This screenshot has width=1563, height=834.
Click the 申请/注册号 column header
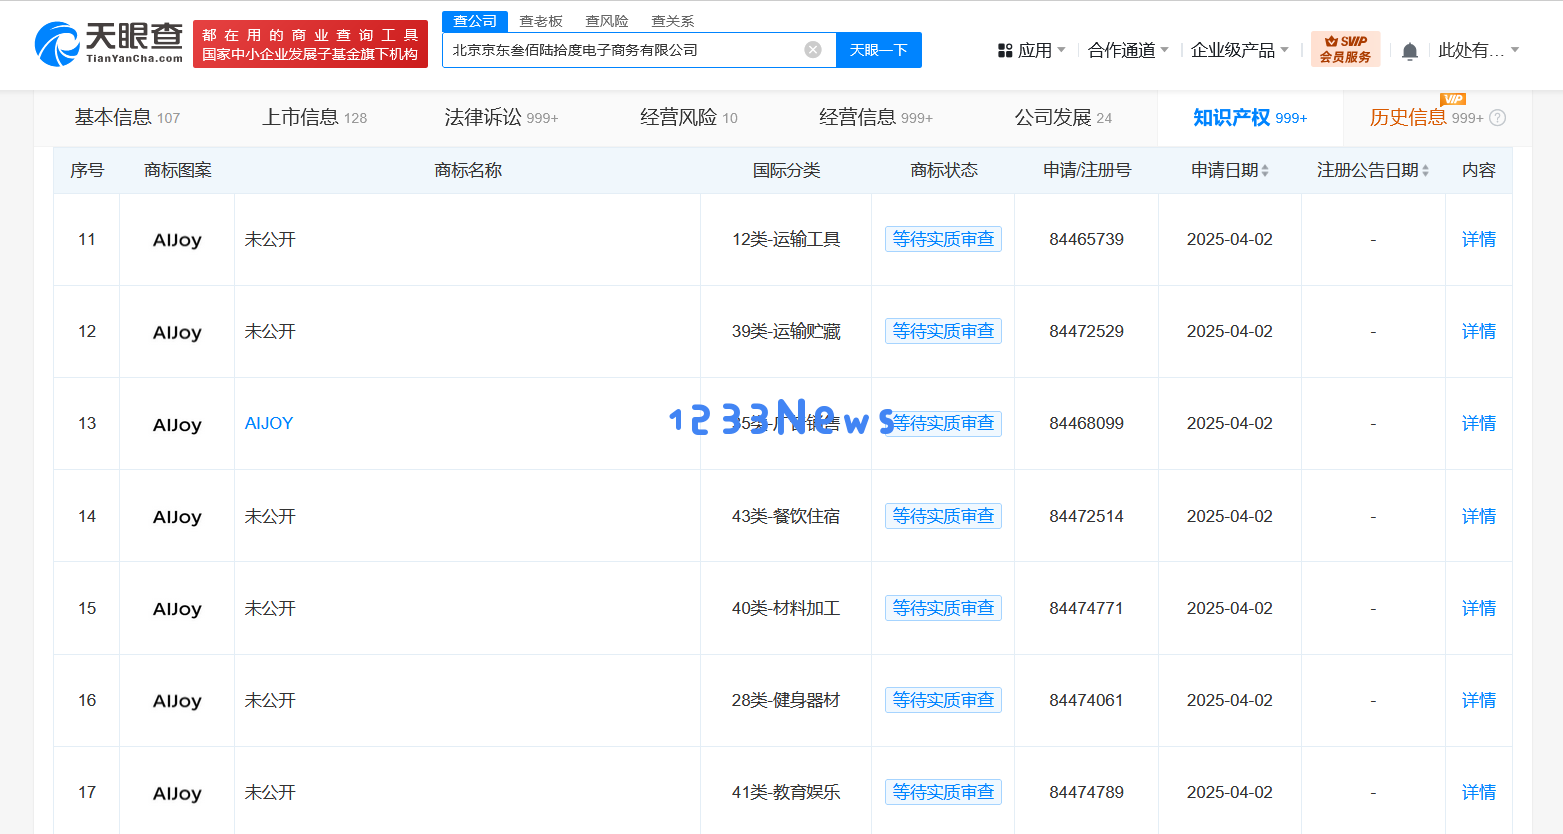(x=1087, y=171)
